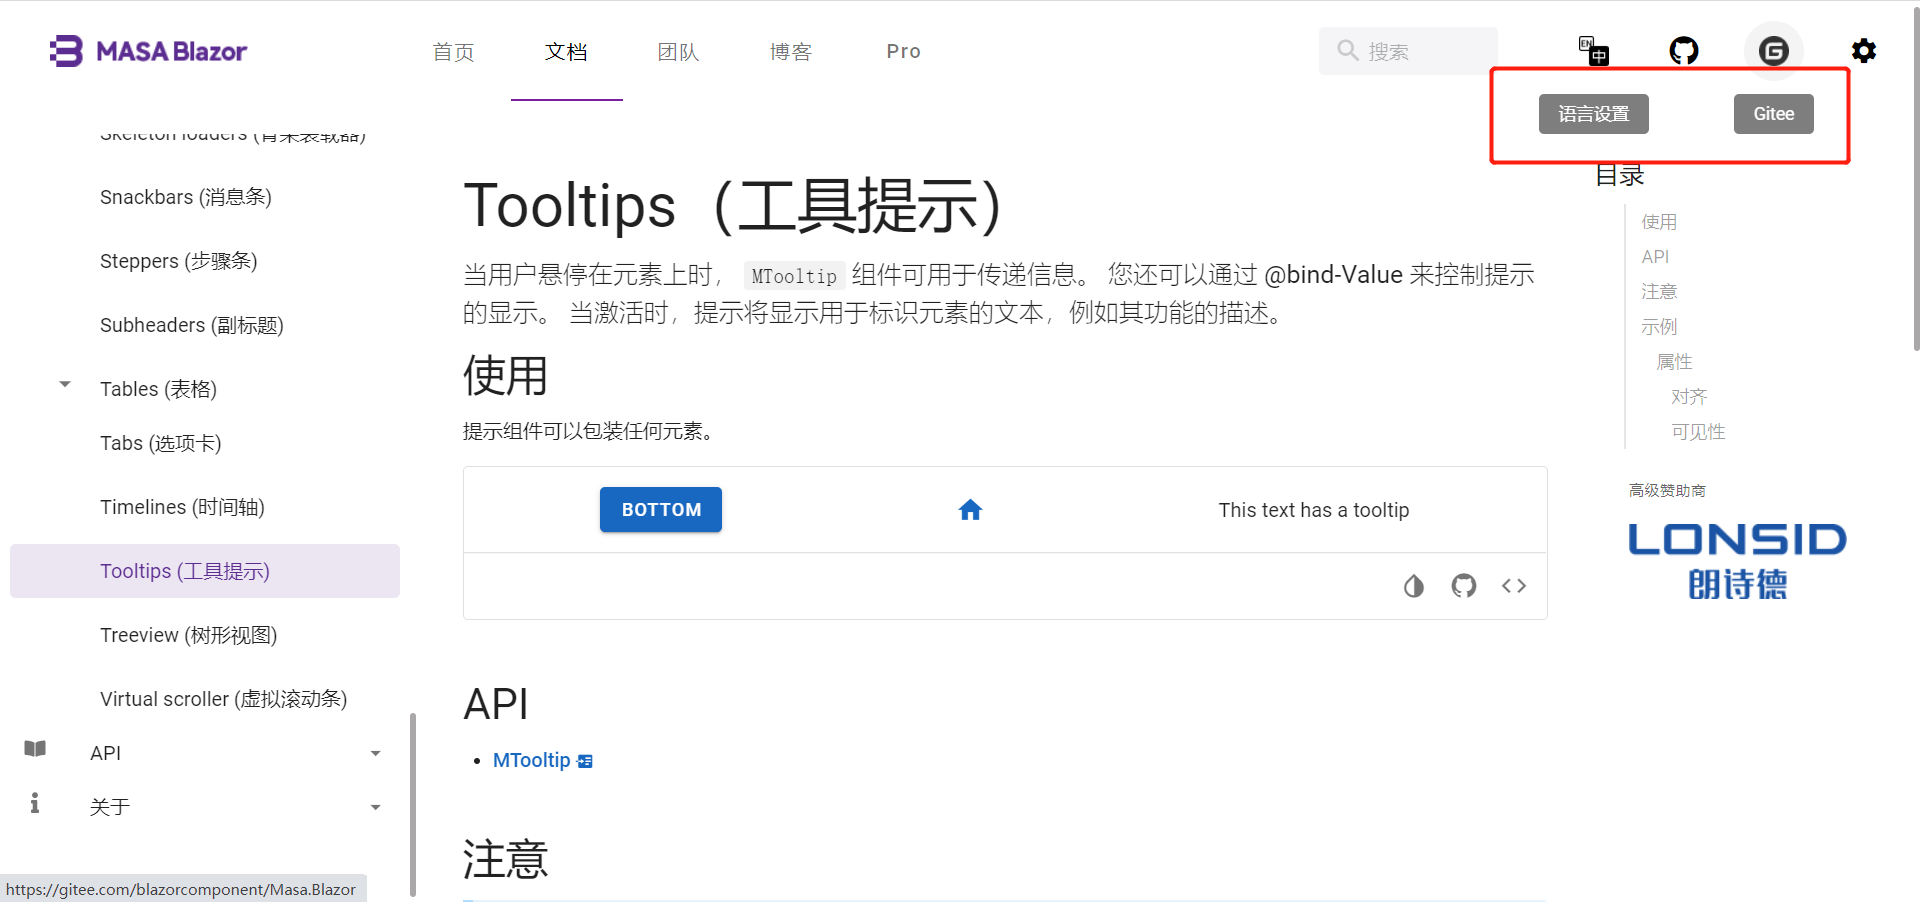This screenshot has width=1920, height=902.
Task: Go to the 首页 tab
Action: point(454,51)
